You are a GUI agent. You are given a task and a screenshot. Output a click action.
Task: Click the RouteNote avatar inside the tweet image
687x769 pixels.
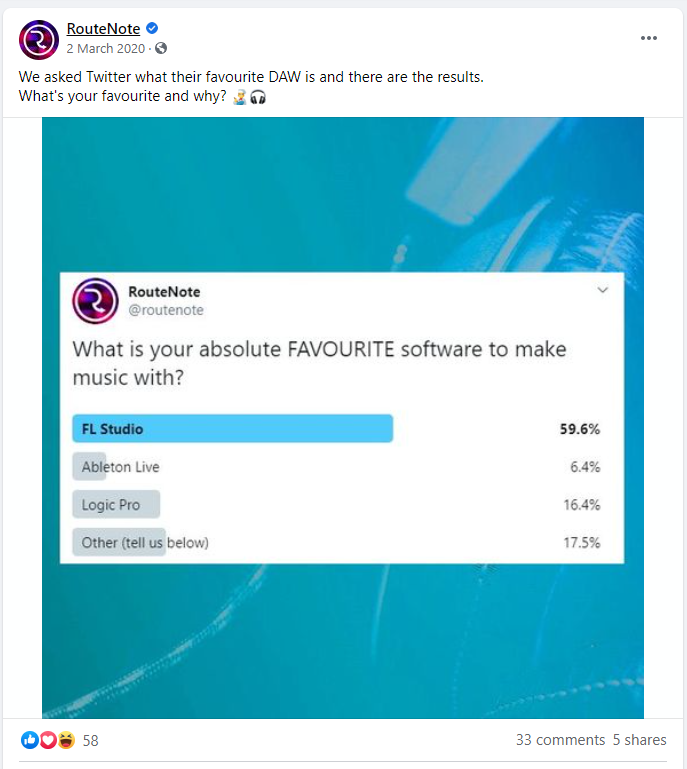(95, 301)
